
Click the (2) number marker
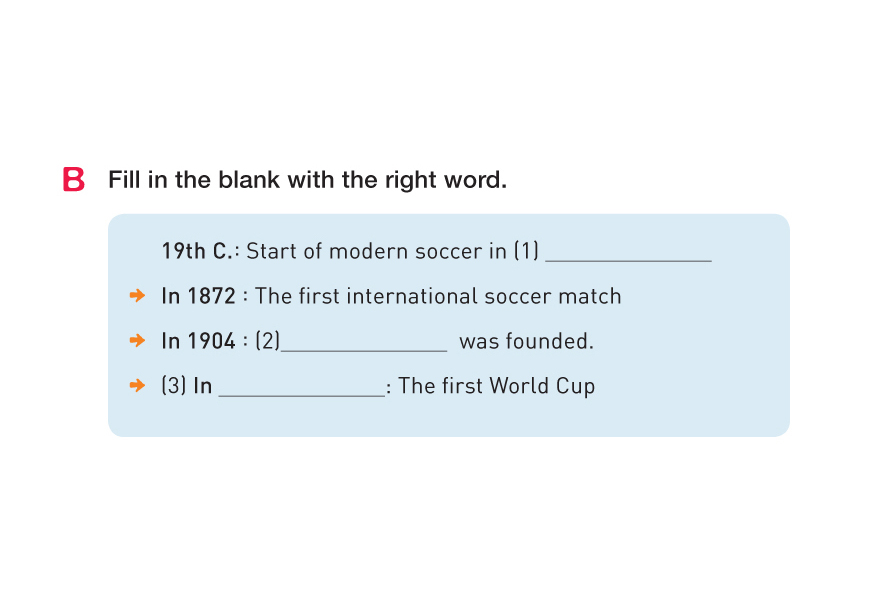[267, 341]
